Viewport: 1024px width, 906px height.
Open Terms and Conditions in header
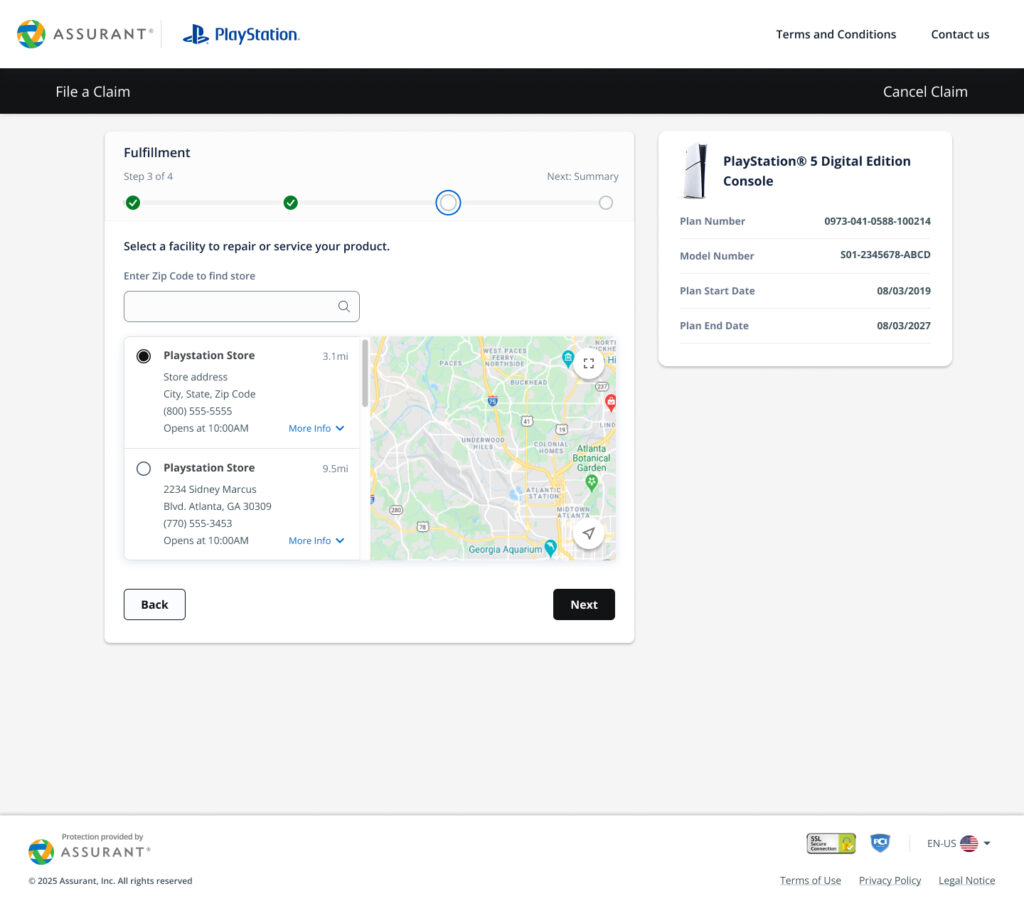836,34
